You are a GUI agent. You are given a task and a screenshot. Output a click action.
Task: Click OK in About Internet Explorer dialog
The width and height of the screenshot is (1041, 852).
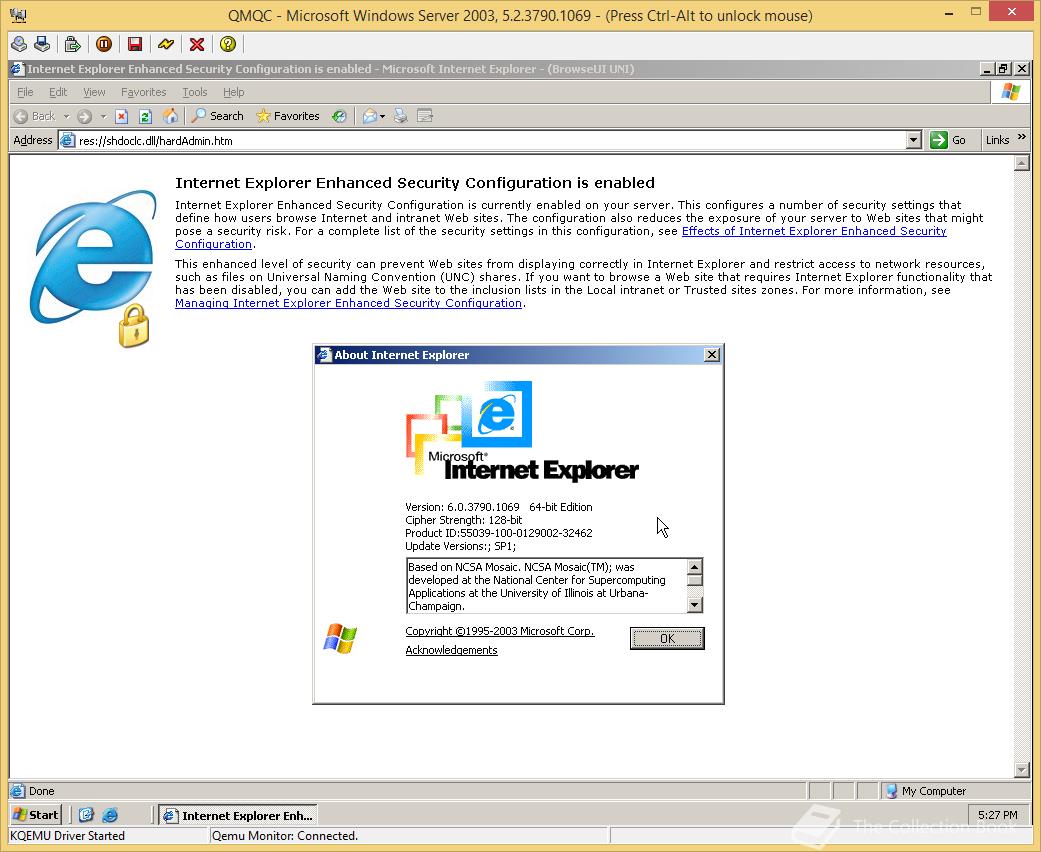667,638
